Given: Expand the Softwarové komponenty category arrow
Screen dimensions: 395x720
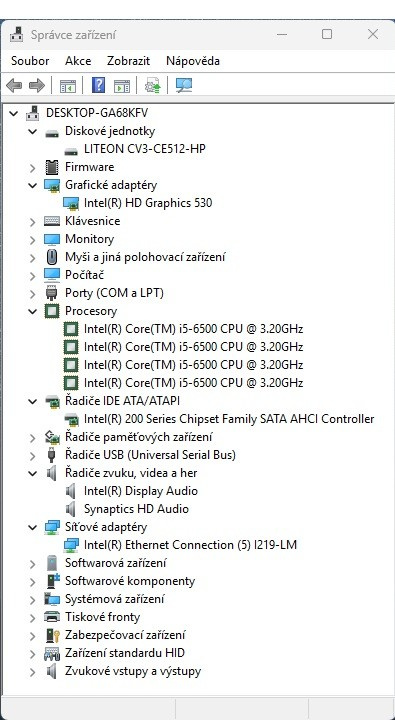Looking at the screenshot, I should pos(33,582).
